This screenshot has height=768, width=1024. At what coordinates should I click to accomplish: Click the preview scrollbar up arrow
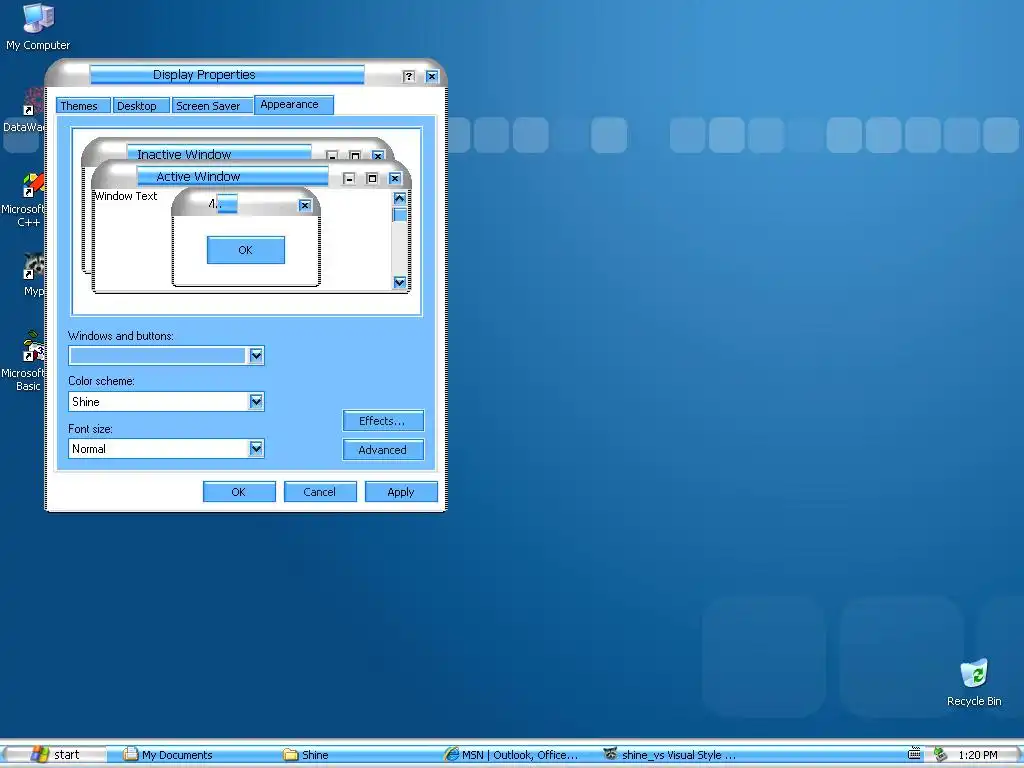pos(400,198)
